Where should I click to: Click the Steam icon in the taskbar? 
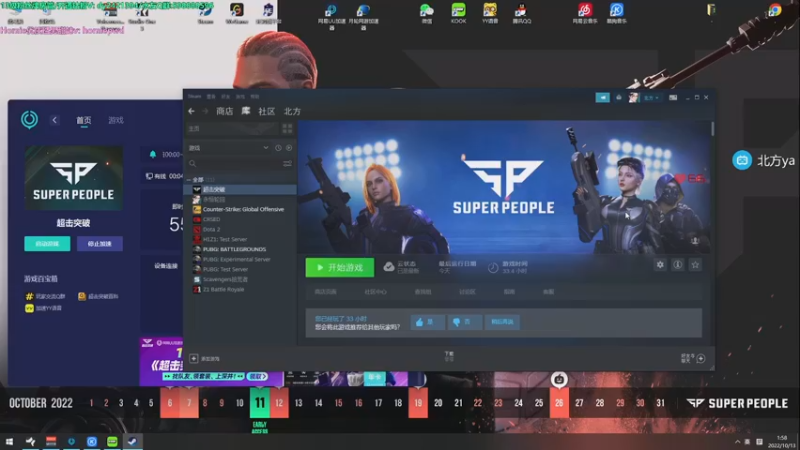click(x=132, y=442)
